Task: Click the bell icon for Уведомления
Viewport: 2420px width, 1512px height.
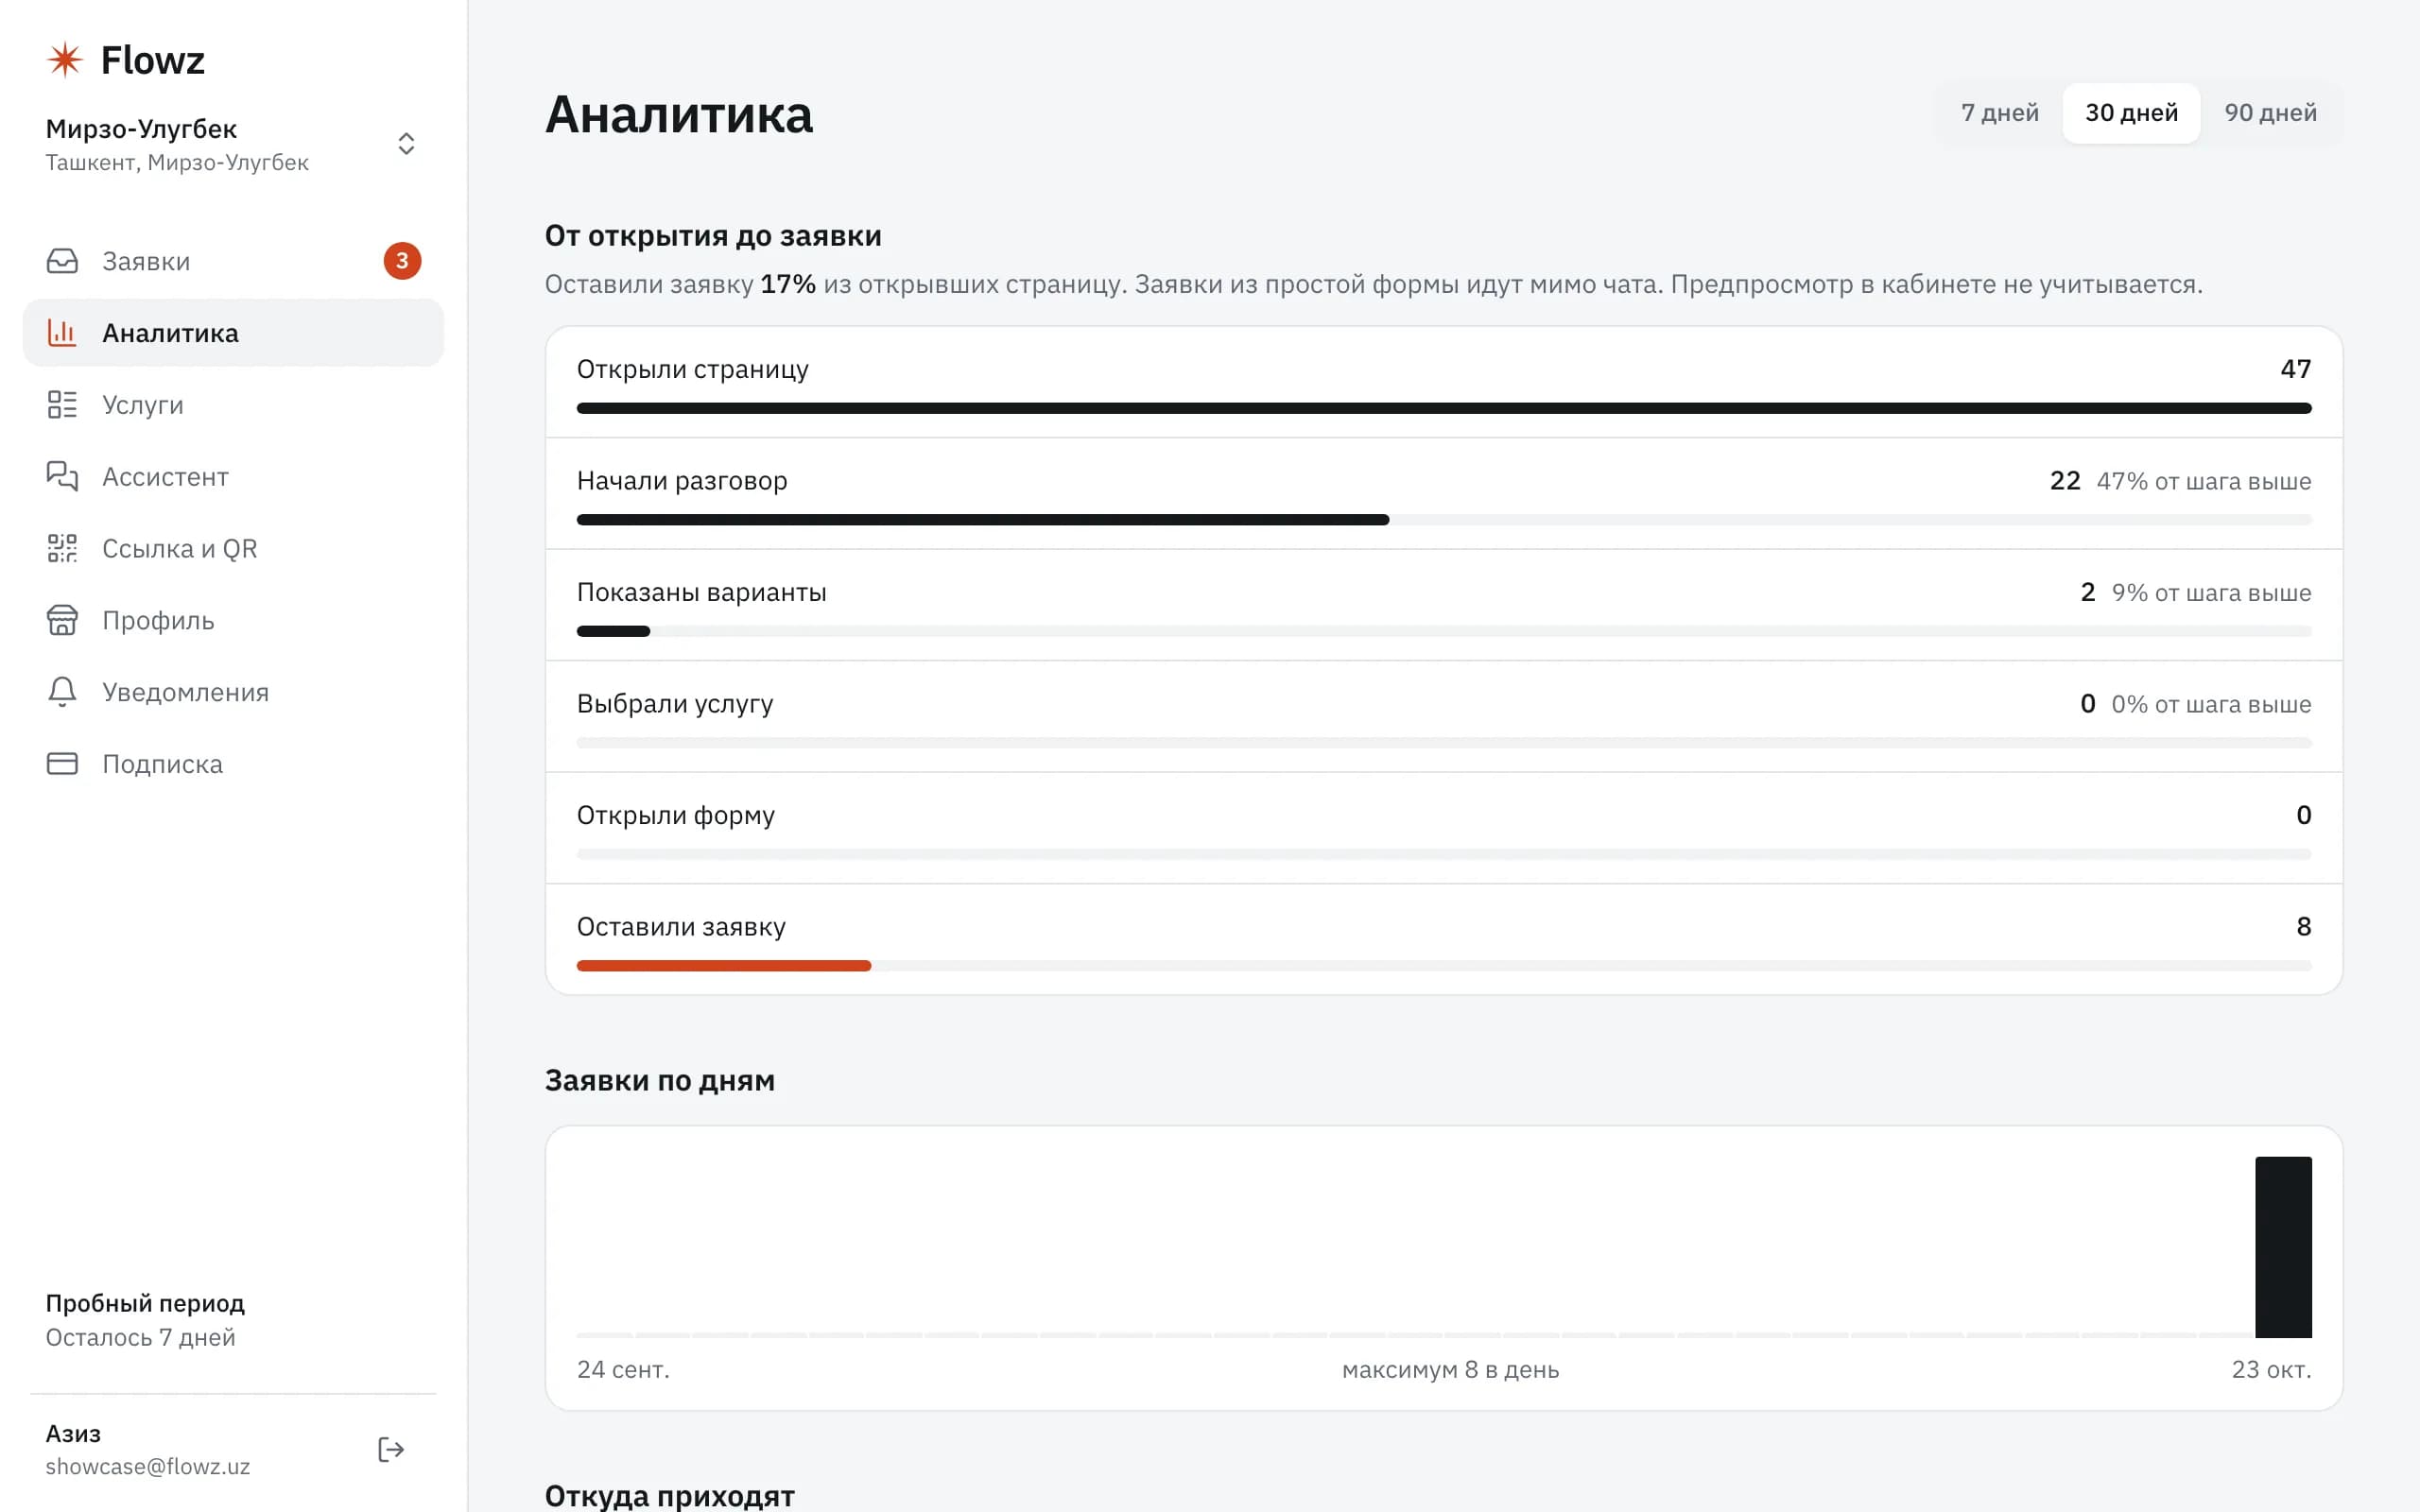Action: click(62, 692)
